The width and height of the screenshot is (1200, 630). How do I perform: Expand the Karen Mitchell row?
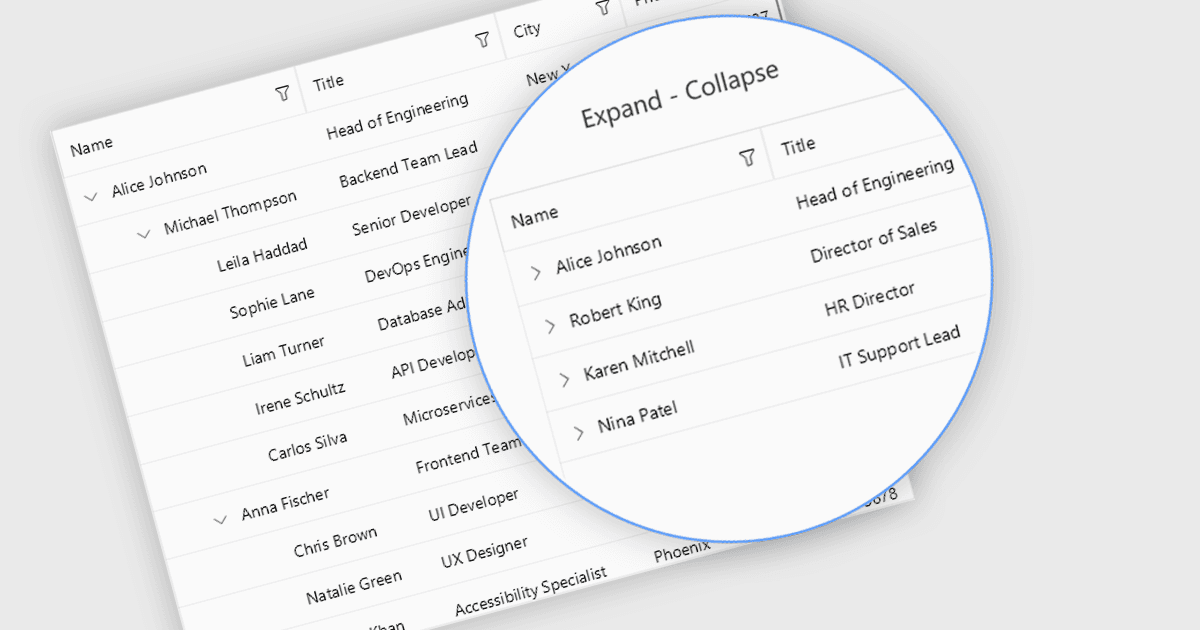[564, 378]
